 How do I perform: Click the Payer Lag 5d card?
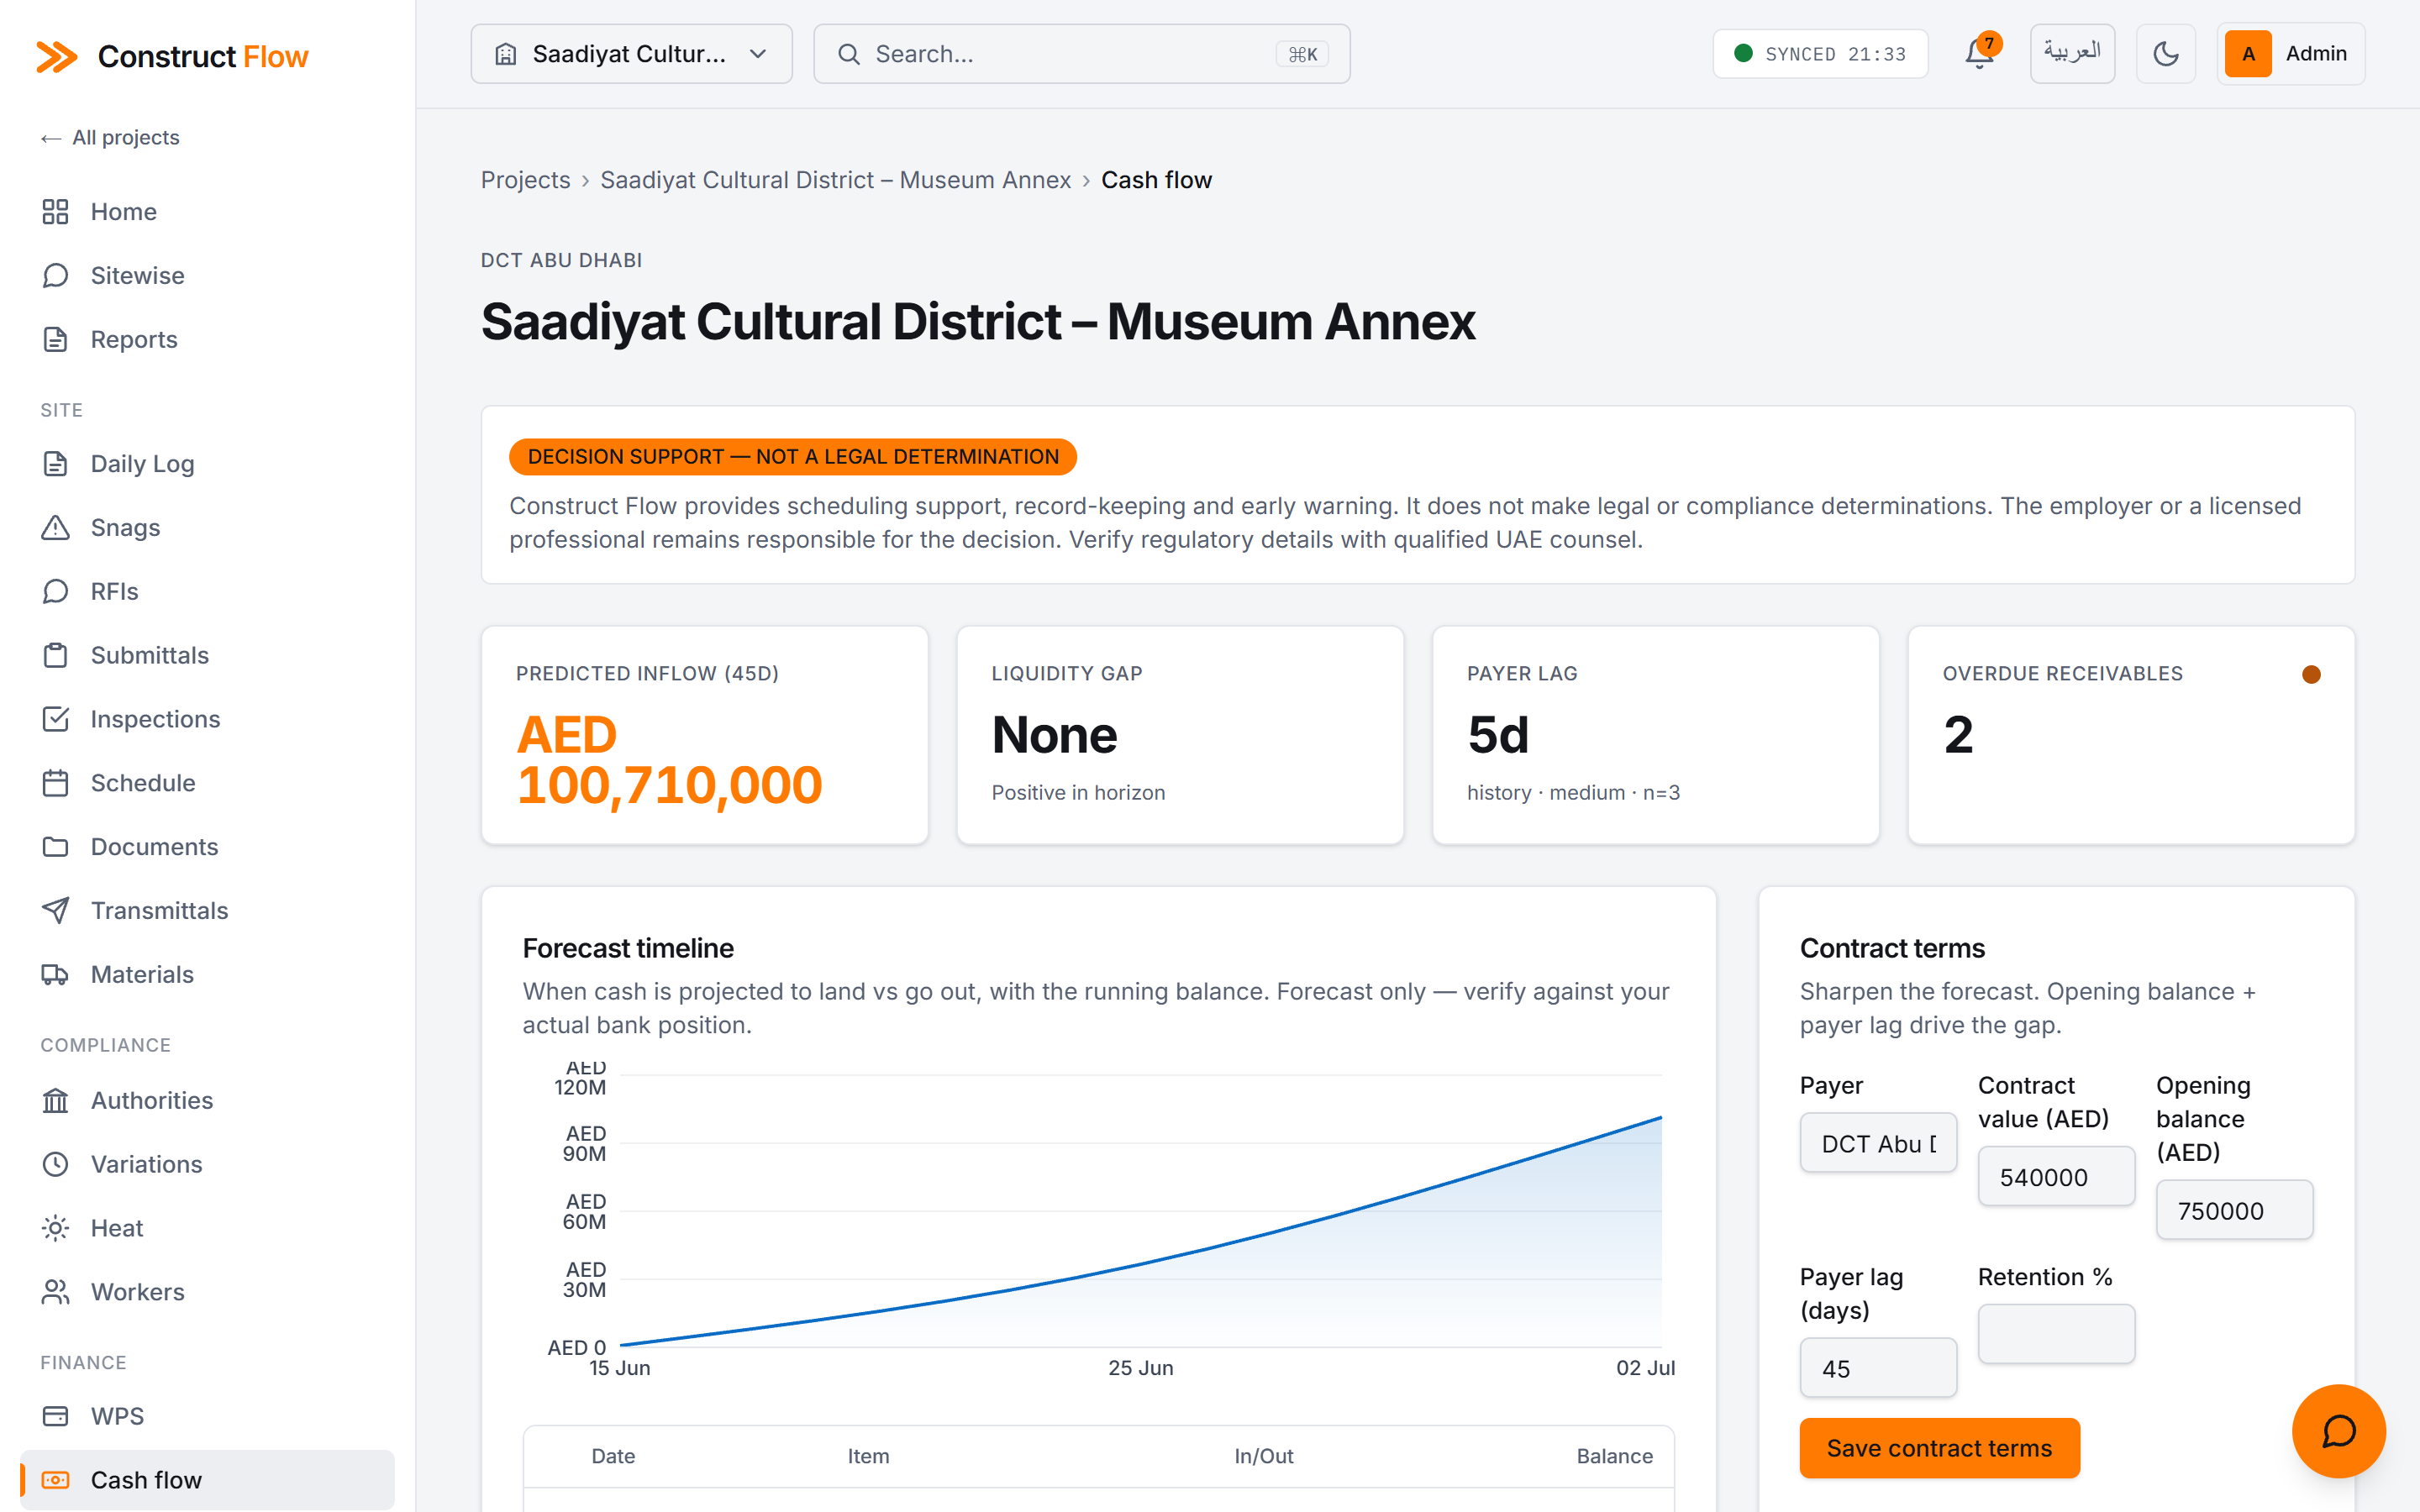(1655, 735)
